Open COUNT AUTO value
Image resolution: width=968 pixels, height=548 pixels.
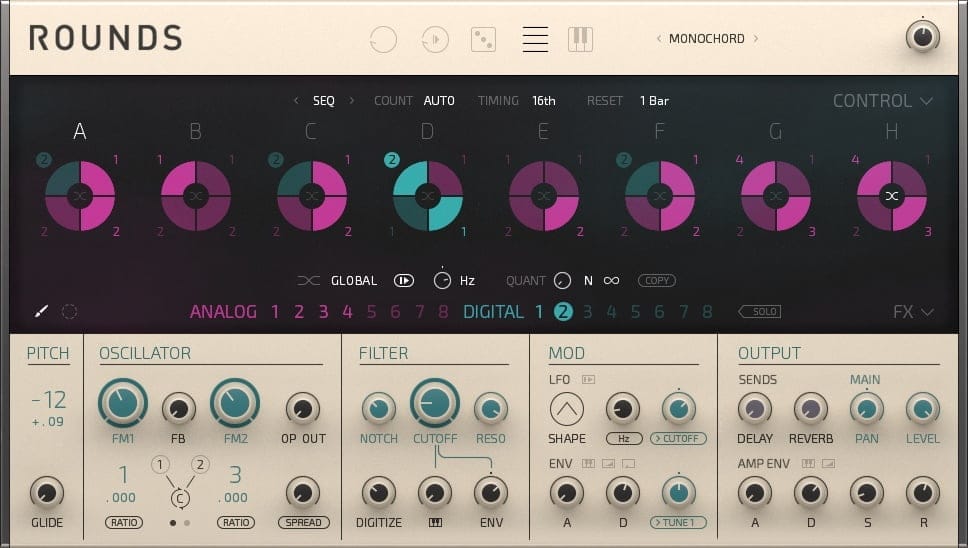tap(439, 101)
